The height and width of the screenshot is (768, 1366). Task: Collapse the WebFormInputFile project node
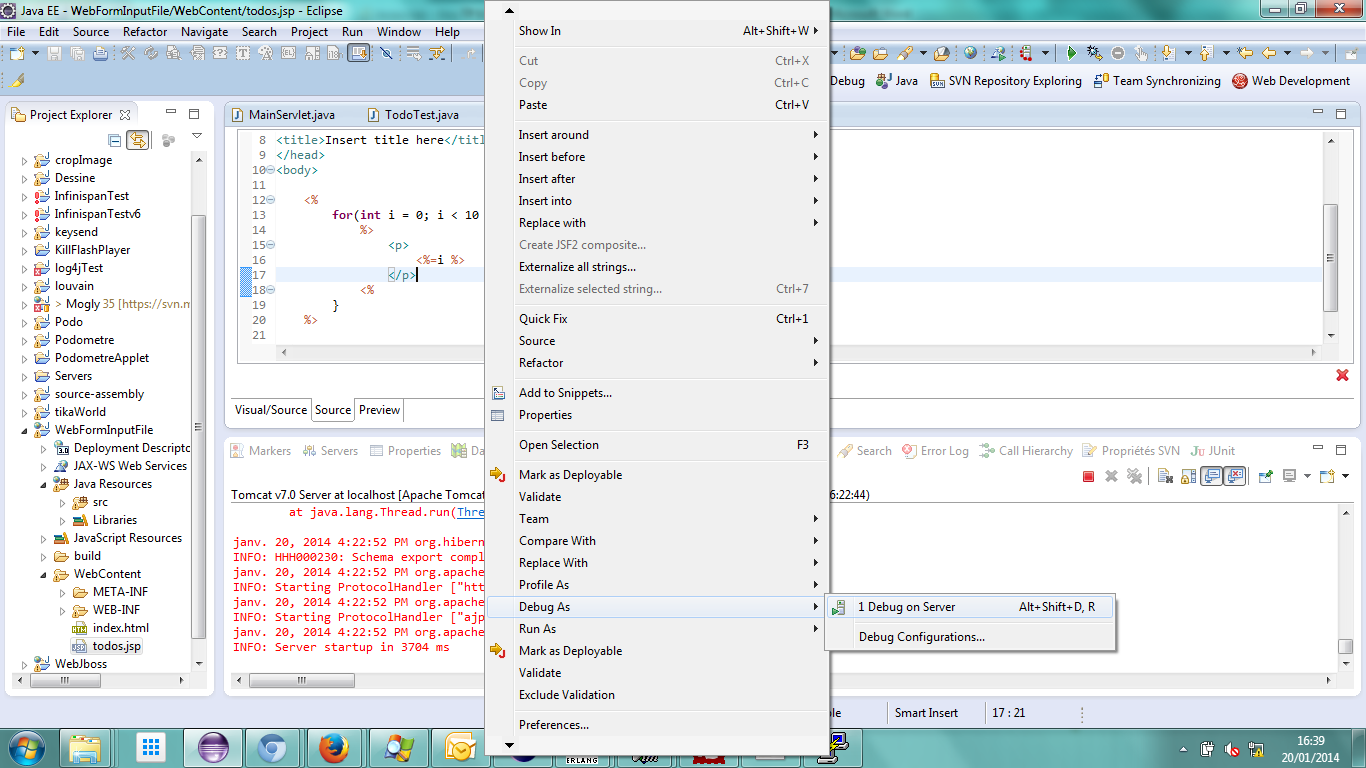pyautogui.click(x=25, y=430)
